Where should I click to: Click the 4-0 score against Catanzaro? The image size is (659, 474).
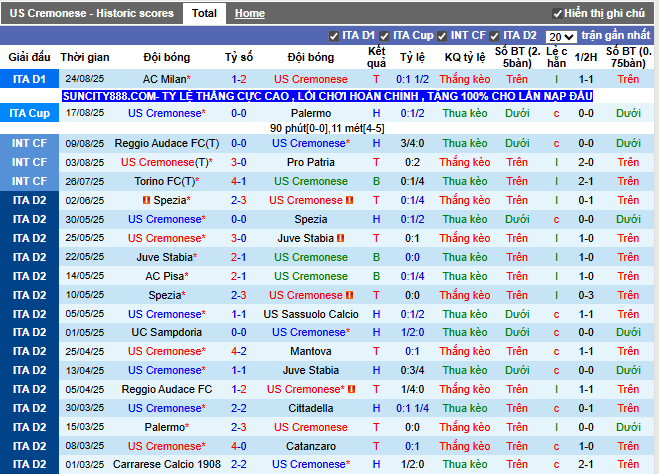239,446
